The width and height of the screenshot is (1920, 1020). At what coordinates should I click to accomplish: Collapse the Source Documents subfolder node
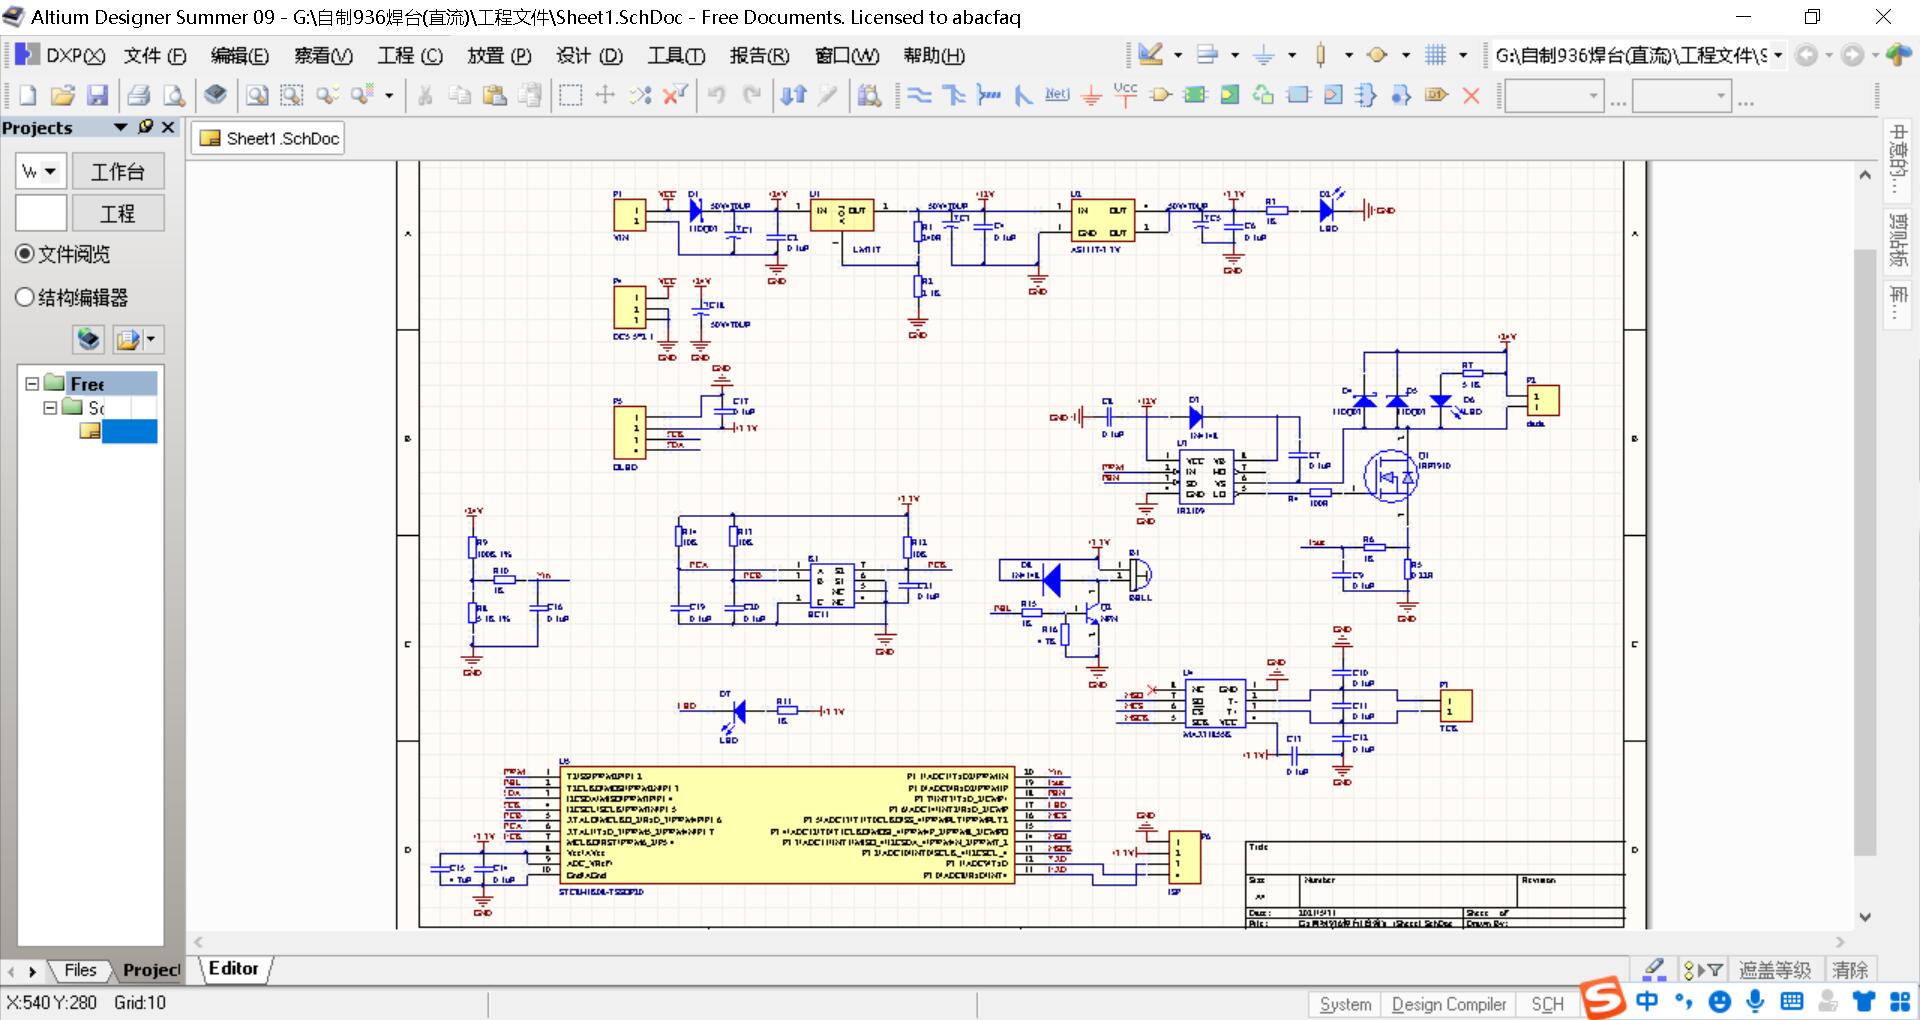(x=49, y=407)
